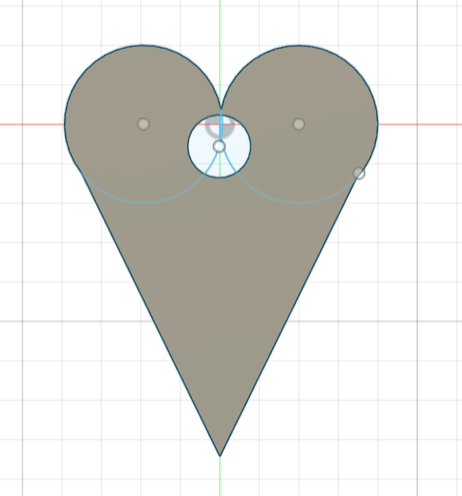Select the left lobe's center sketch point
Image resolution: width=462 pixels, height=496 pixels.
pos(143,124)
